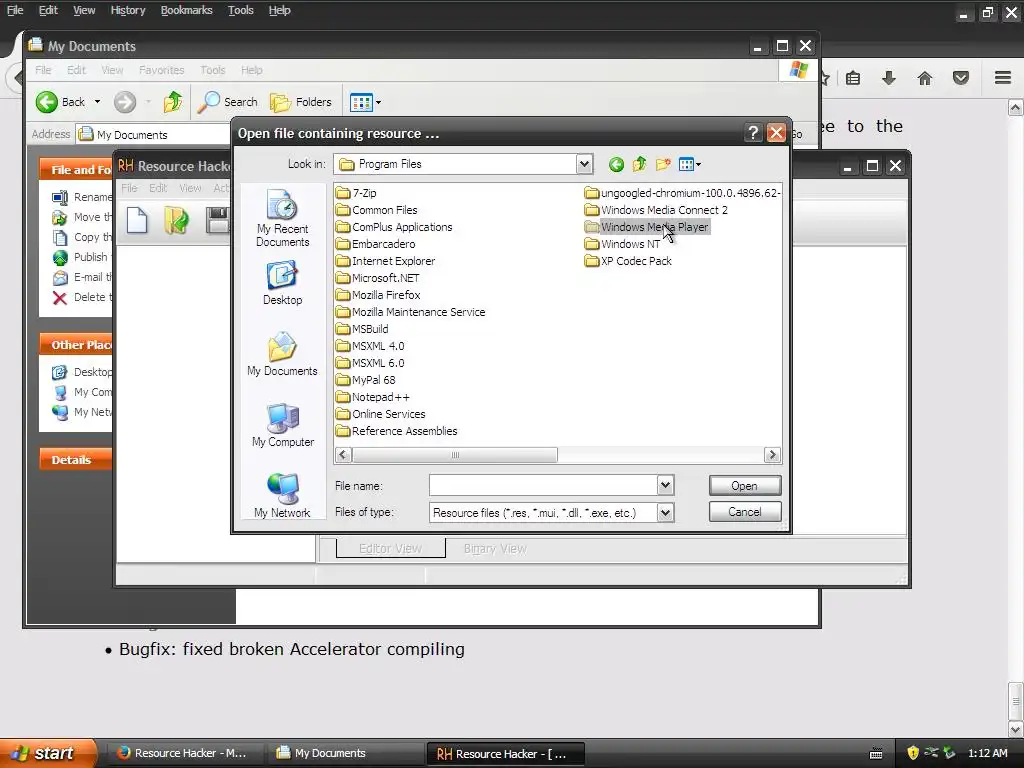Open the browser Tools menu
Viewport: 1024px width, 768px height.
click(240, 10)
